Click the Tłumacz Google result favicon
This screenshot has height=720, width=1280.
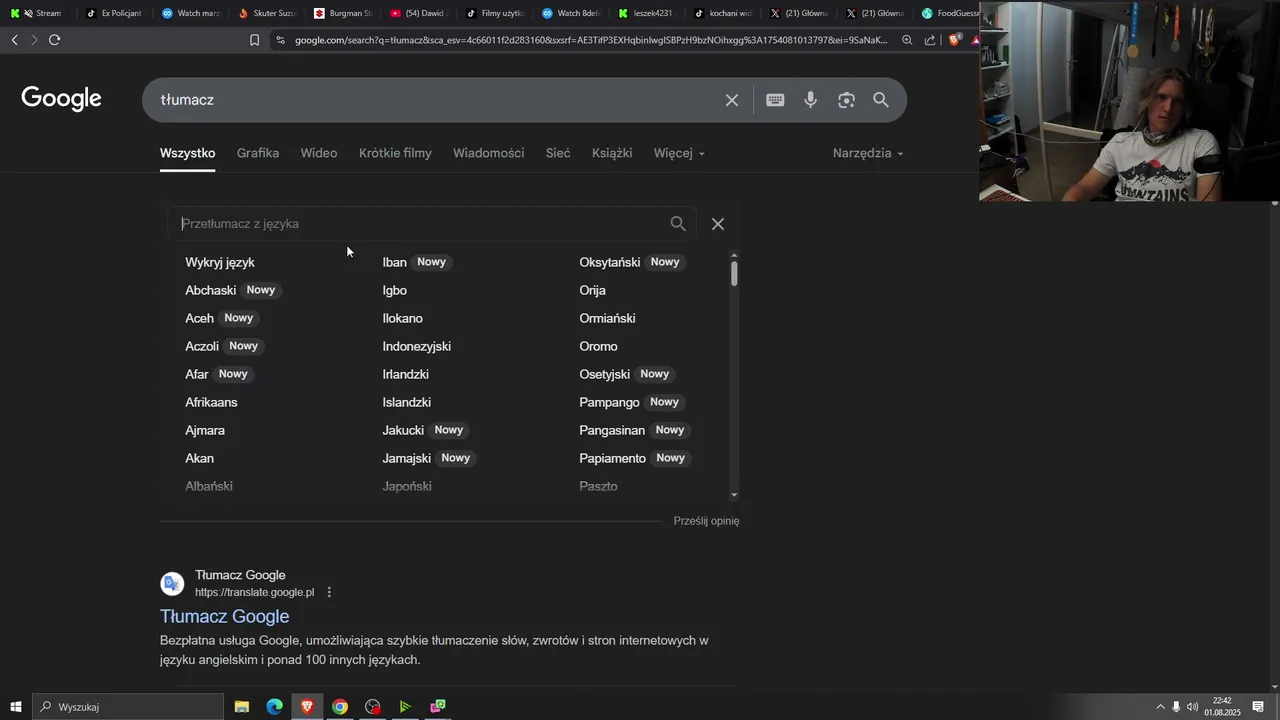coord(173,584)
